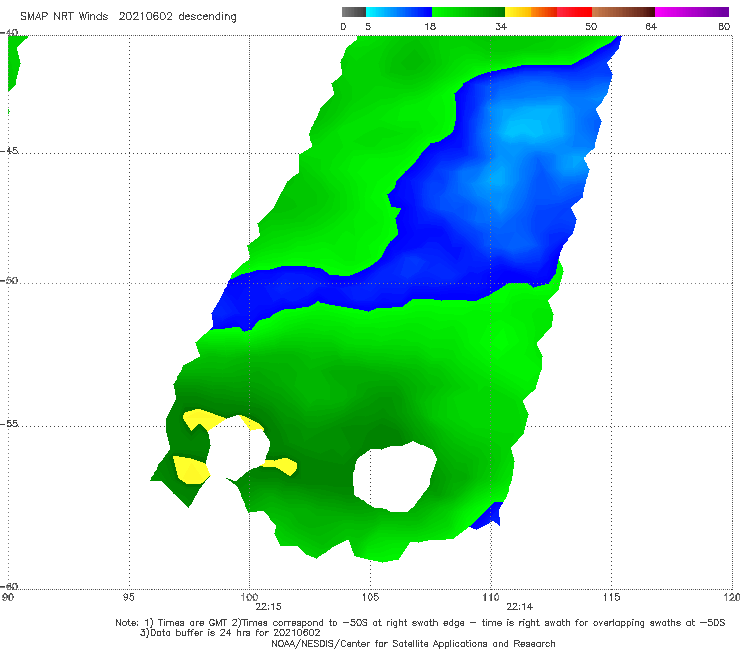Click the note '3)Data buffer is 24 hrs'

click(230, 633)
